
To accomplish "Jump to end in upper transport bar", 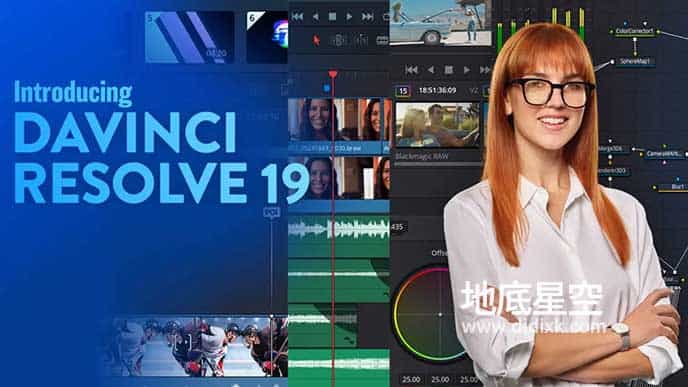I will click(368, 17).
